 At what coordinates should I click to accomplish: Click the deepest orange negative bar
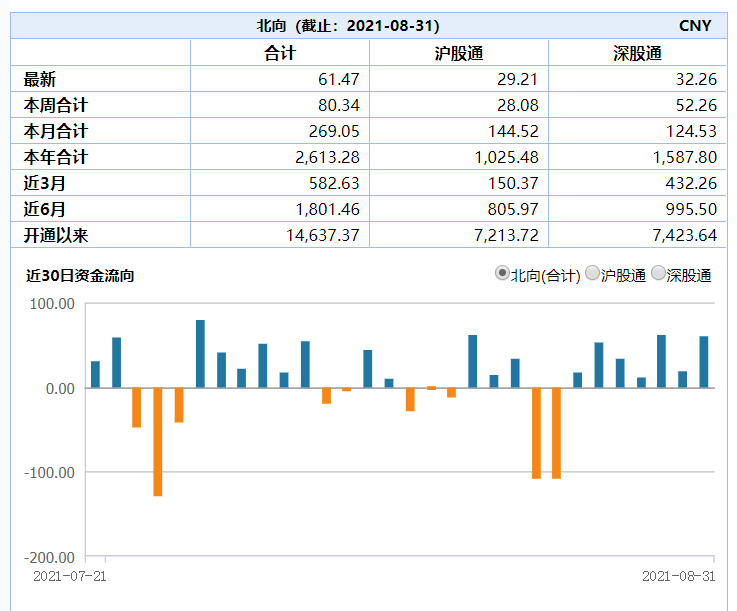158,441
